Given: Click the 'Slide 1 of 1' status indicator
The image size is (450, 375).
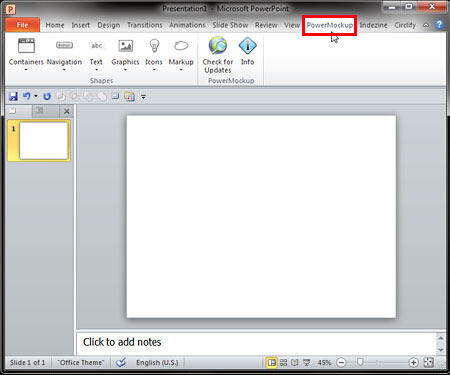Looking at the screenshot, I should coord(28,363).
